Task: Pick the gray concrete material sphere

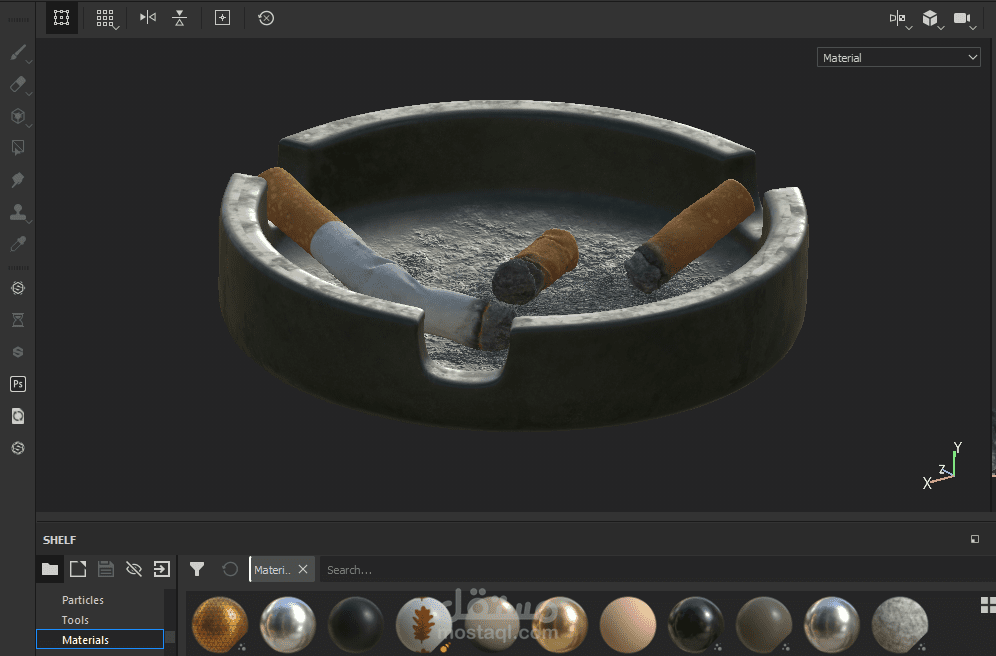Action: coord(899,625)
